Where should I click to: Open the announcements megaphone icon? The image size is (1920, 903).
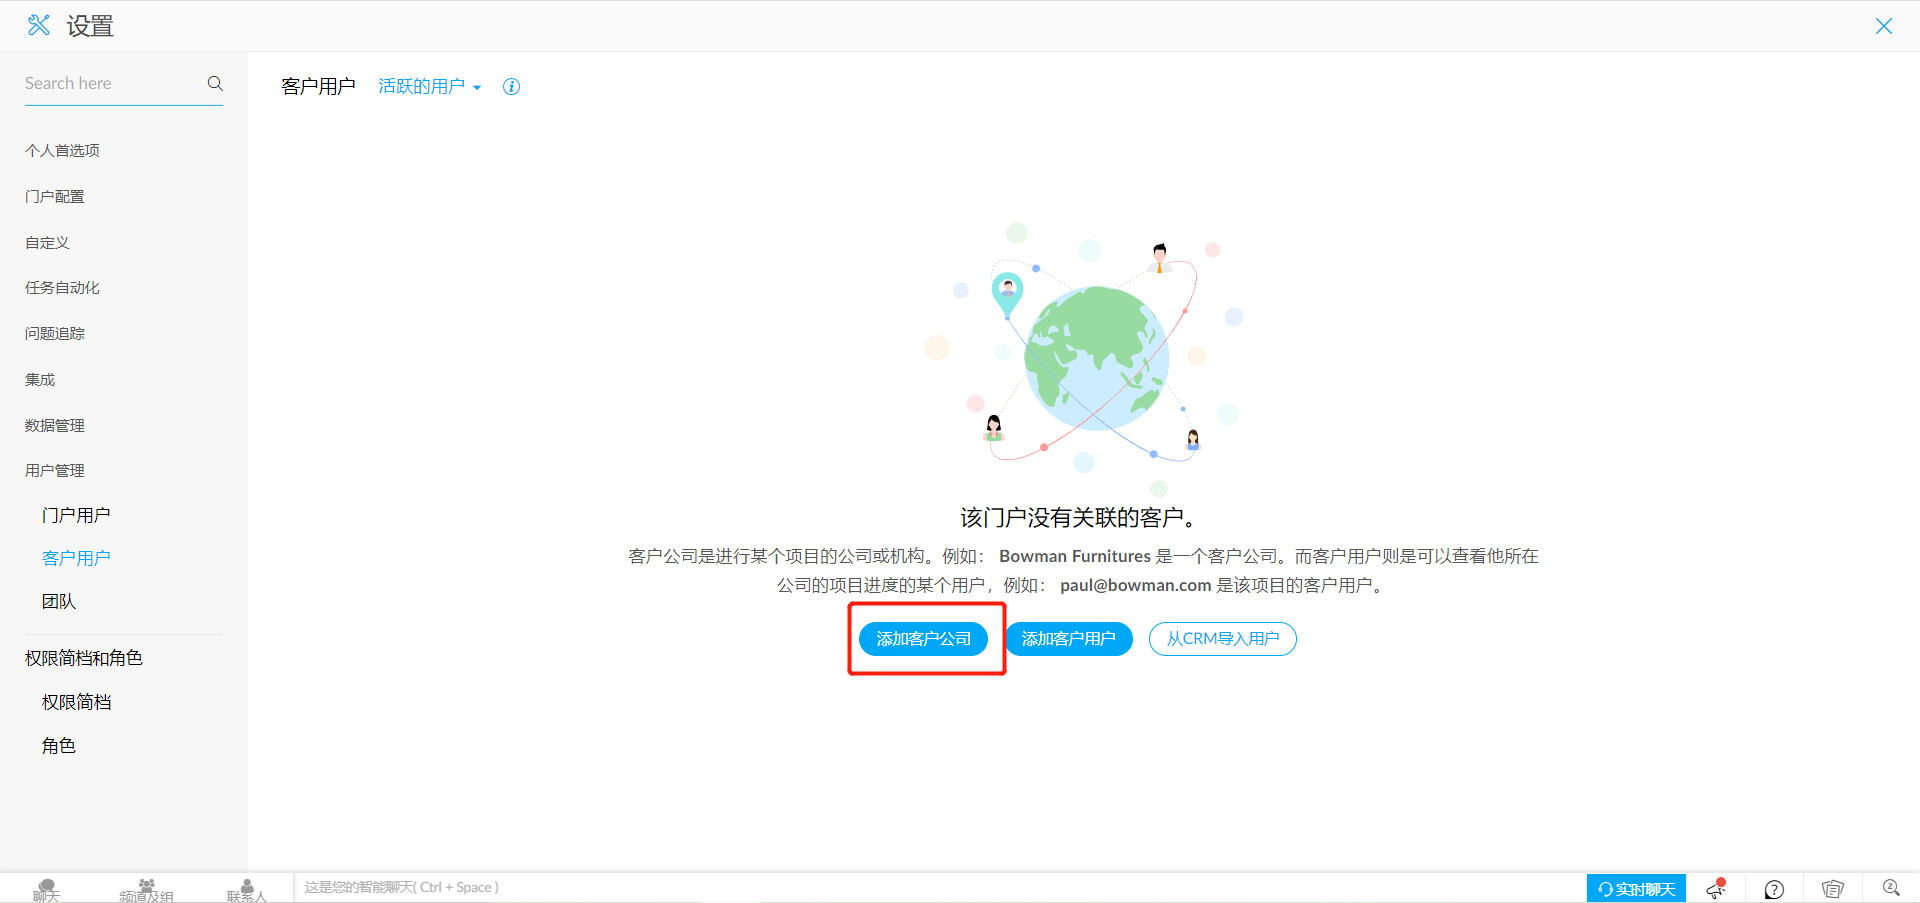[x=1716, y=888]
